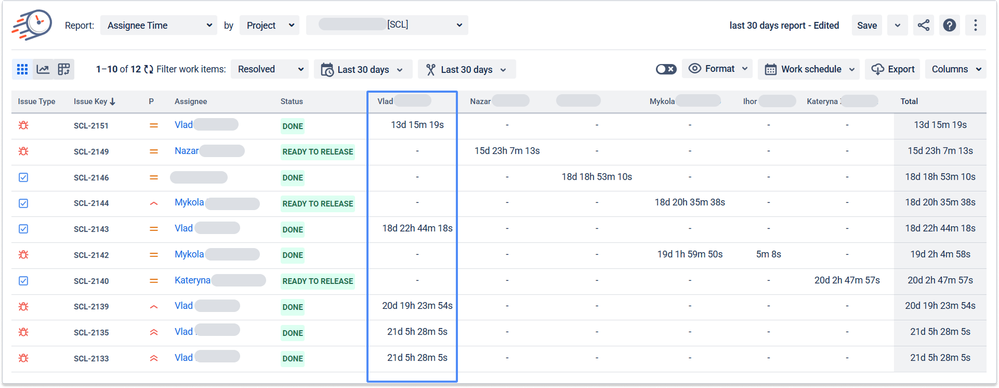Click the Time in Status app logo

(x=32, y=25)
